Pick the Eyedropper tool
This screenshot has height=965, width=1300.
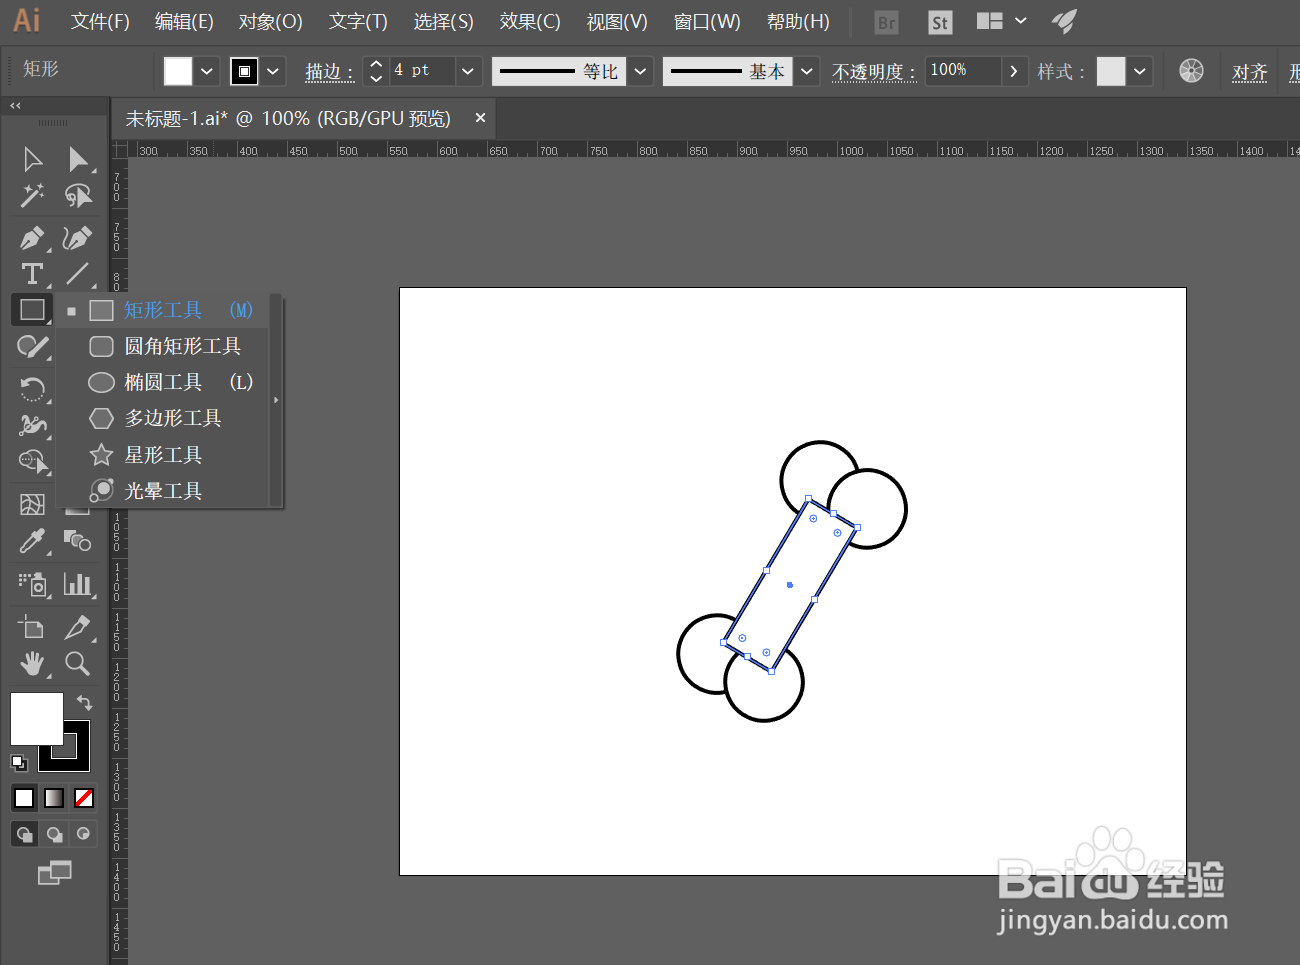point(32,541)
